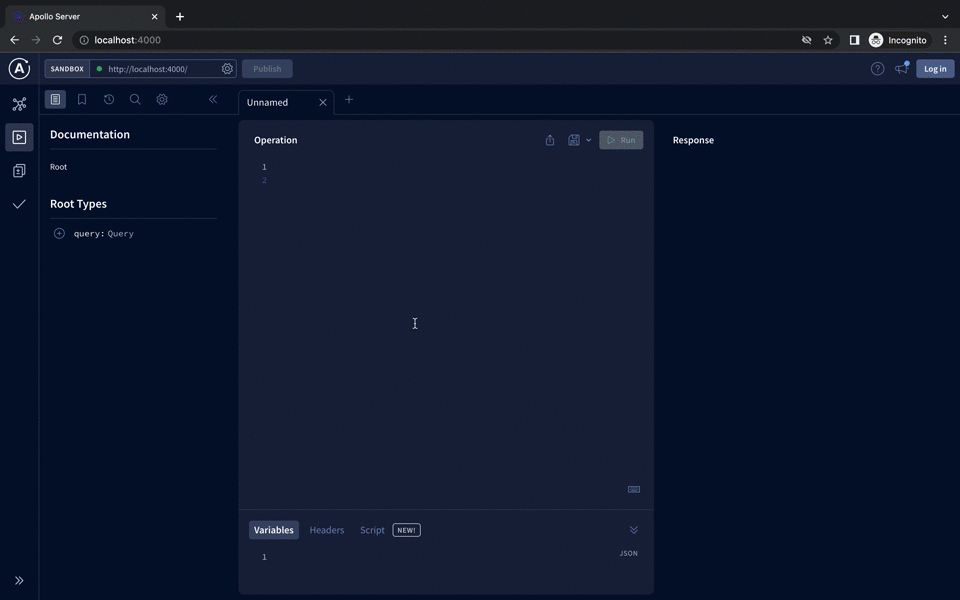Open search with the magnifier icon
The width and height of the screenshot is (960, 600).
135,99
